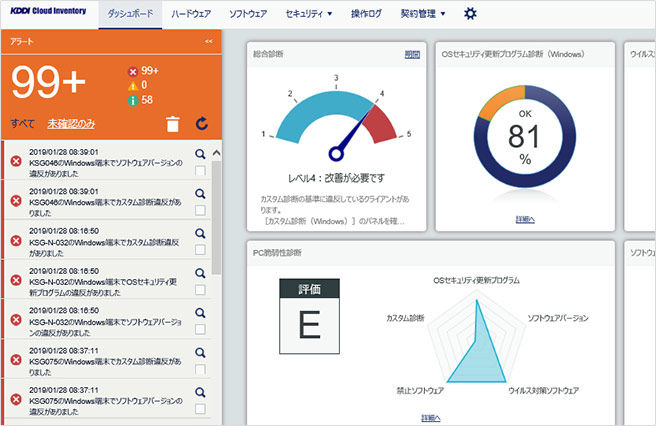The width and height of the screenshot is (656, 426).
Task: Click error icon of KSG075 ソフトウェアバージョン alert
Action: click(x=16, y=400)
